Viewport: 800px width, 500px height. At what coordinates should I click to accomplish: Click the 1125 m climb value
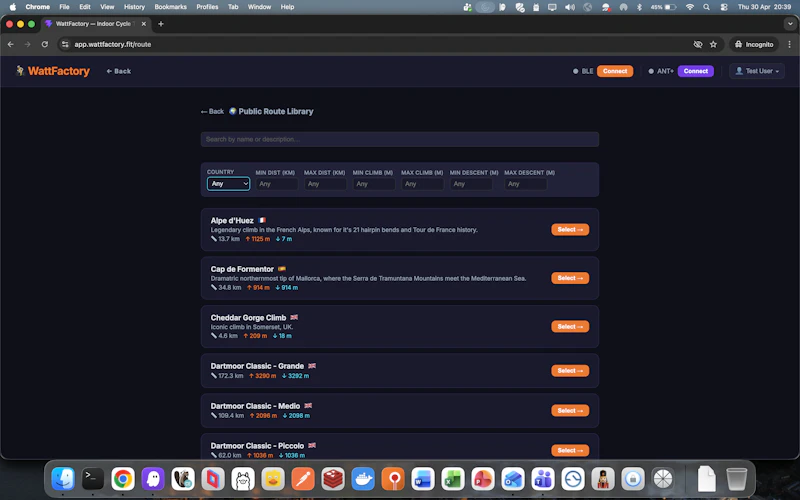coord(258,239)
